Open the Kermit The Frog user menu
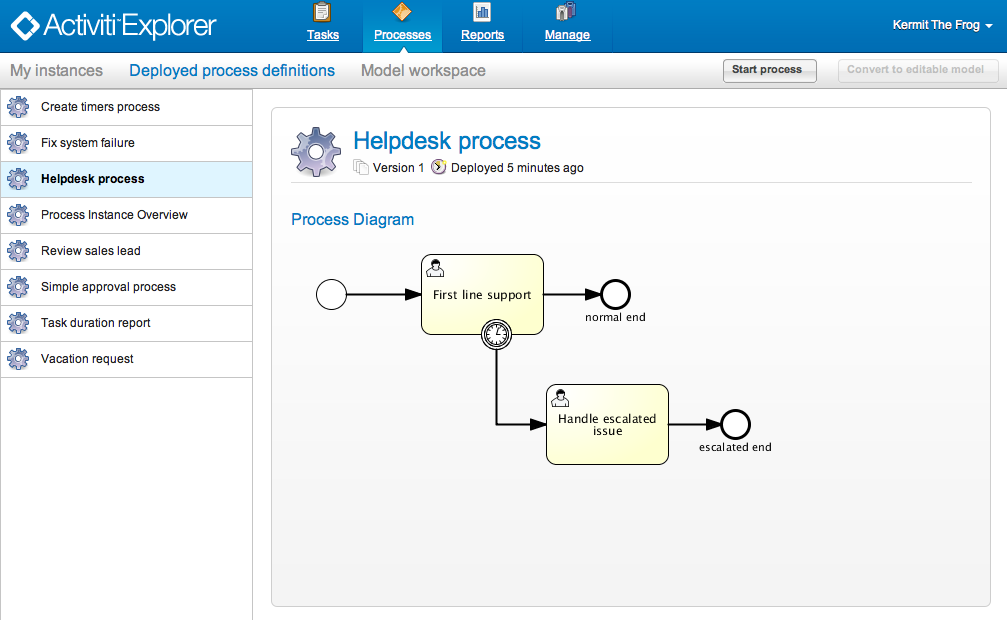 pyautogui.click(x=940, y=25)
